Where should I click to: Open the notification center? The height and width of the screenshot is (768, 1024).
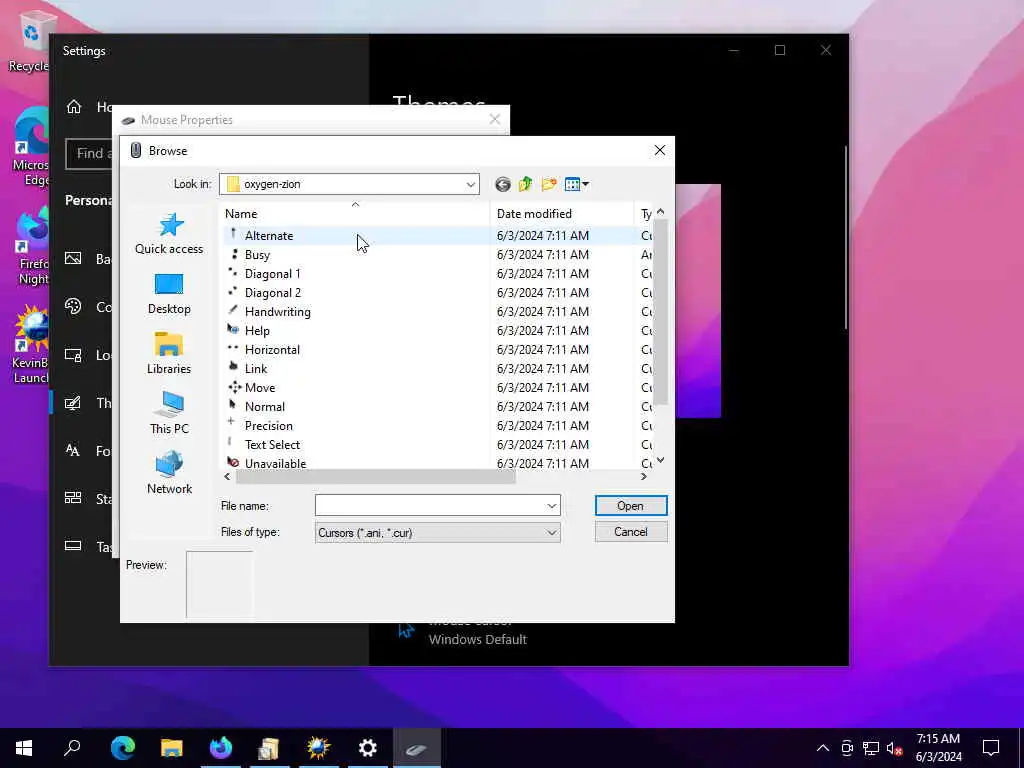coord(991,748)
